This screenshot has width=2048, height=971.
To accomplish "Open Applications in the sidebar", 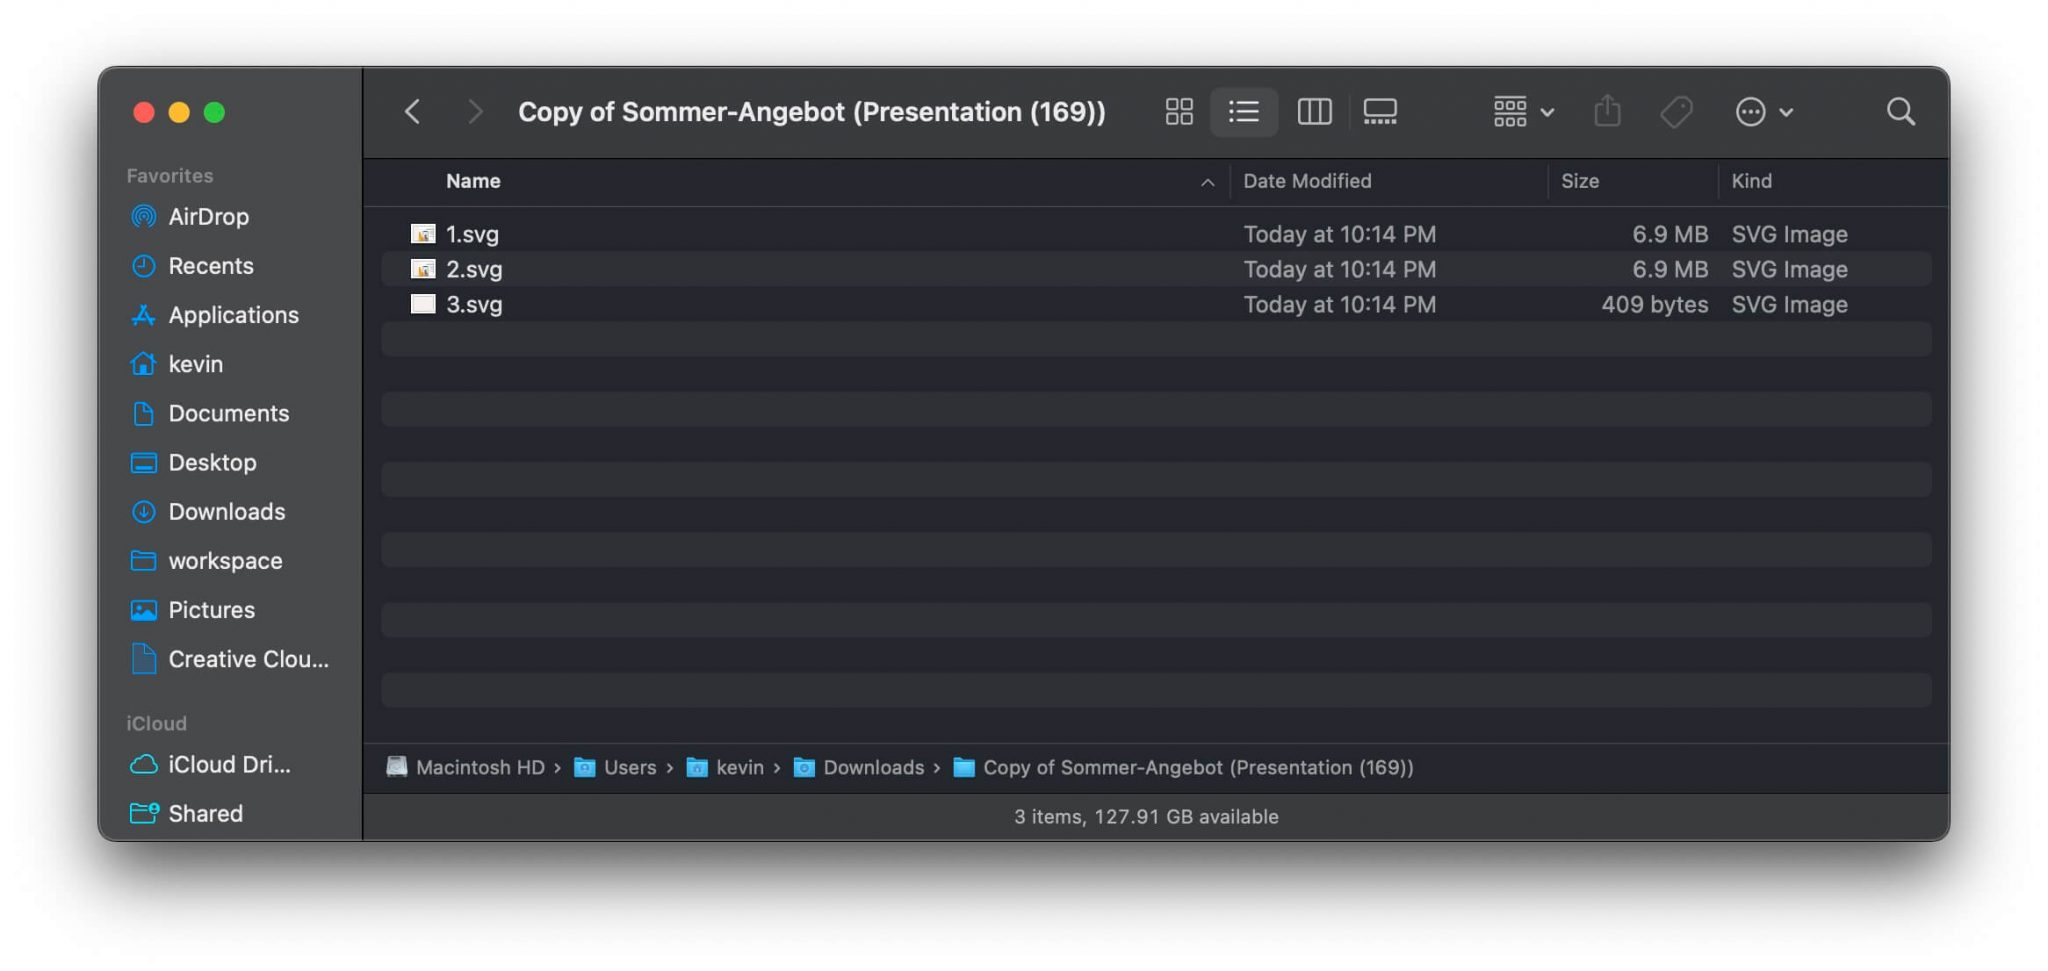I will click(x=233, y=314).
